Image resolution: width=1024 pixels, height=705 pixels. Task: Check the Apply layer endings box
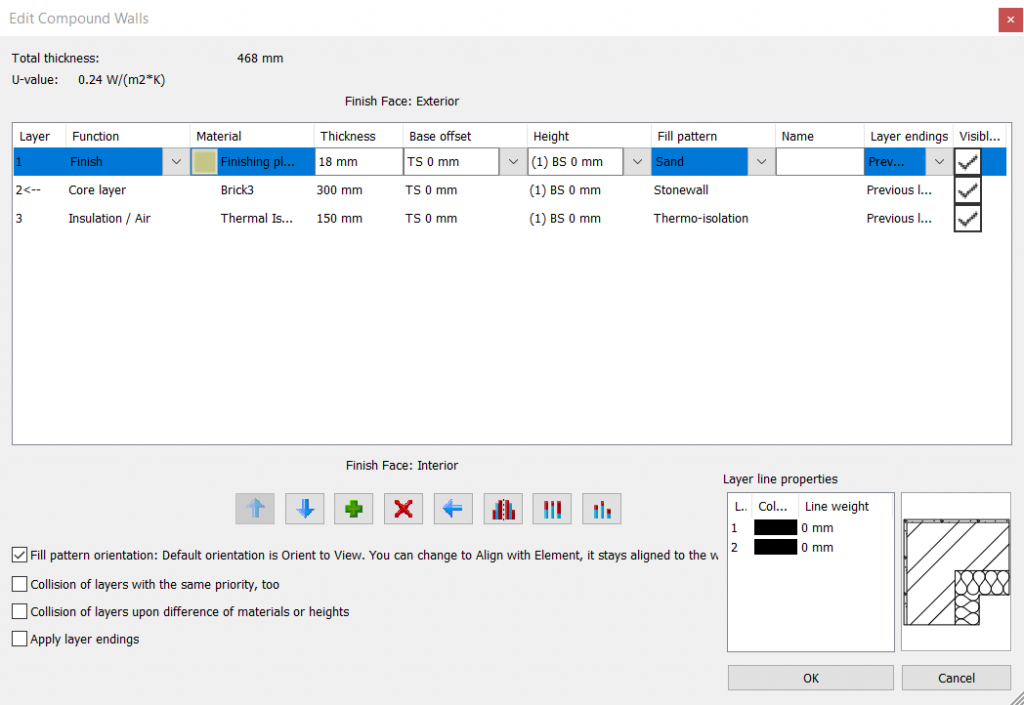[19, 639]
